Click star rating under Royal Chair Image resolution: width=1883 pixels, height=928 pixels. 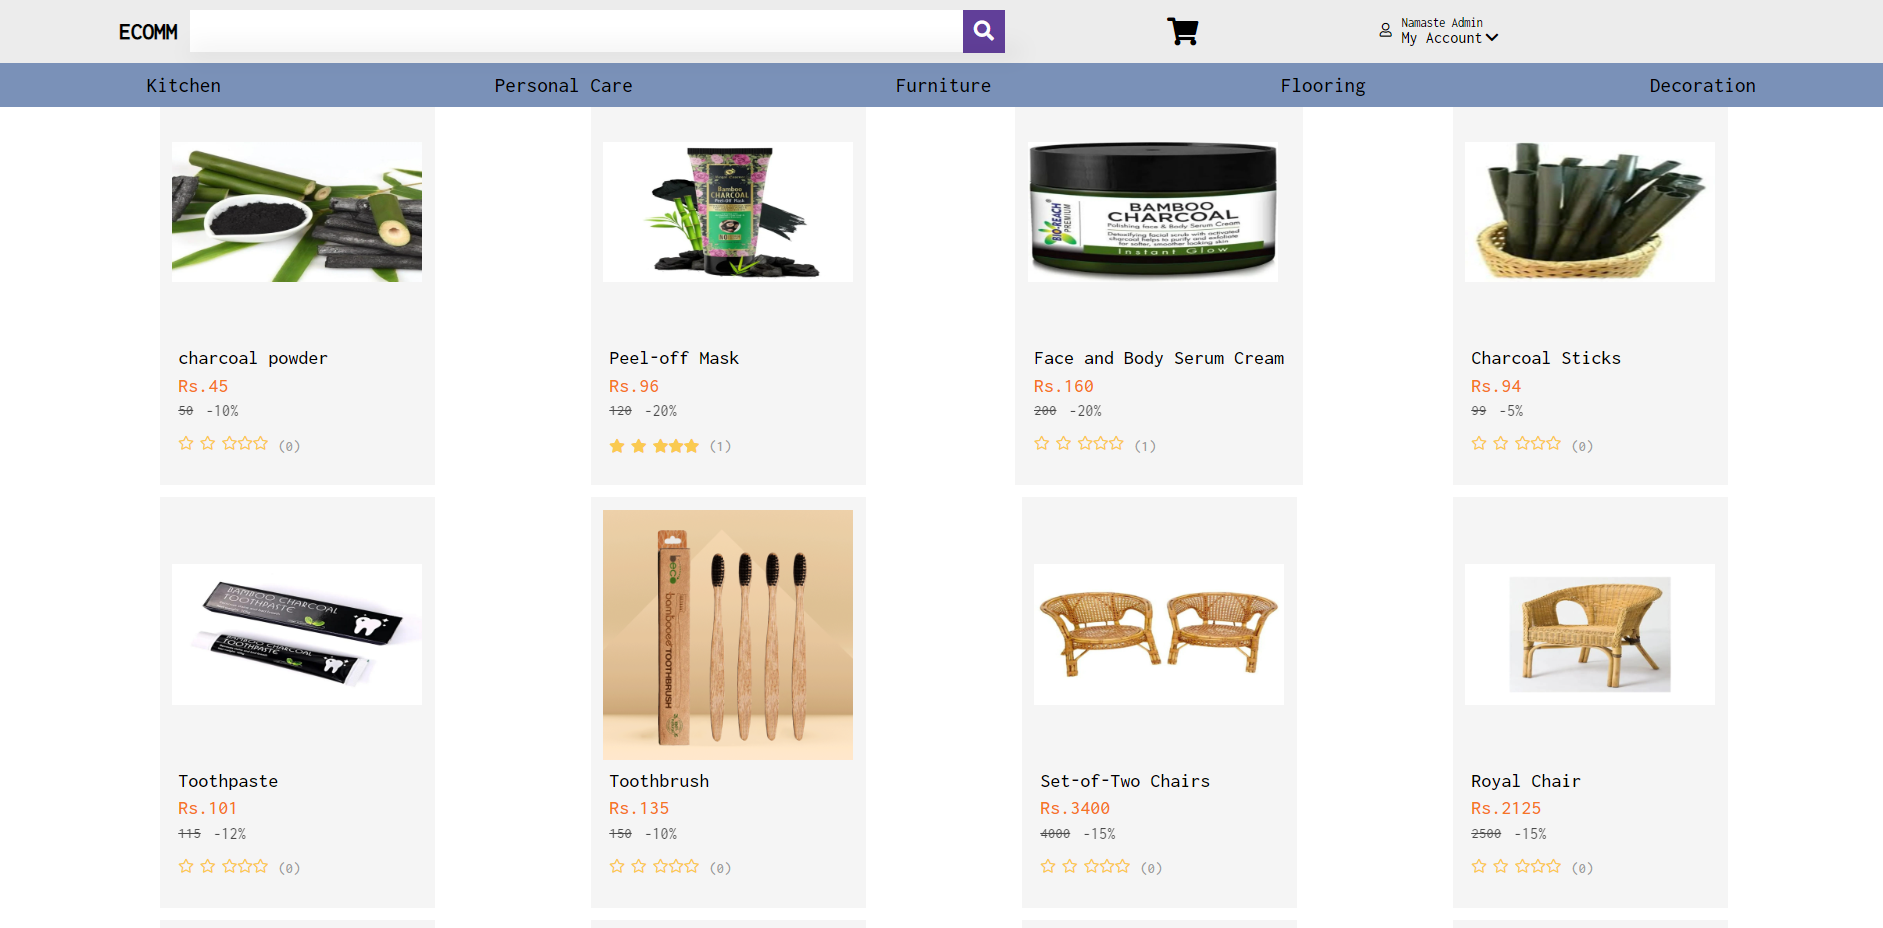pos(1516,866)
